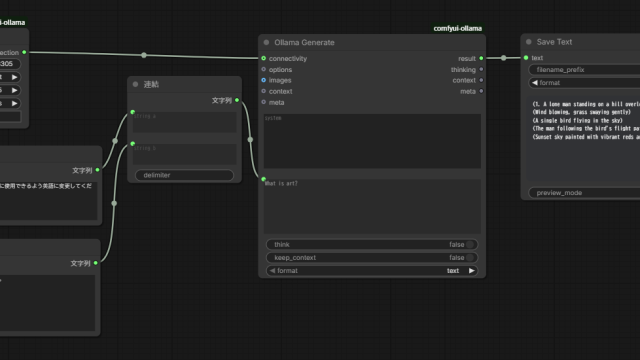
Task: Click the context input port on Ollama Generate
Action: (x=264, y=91)
